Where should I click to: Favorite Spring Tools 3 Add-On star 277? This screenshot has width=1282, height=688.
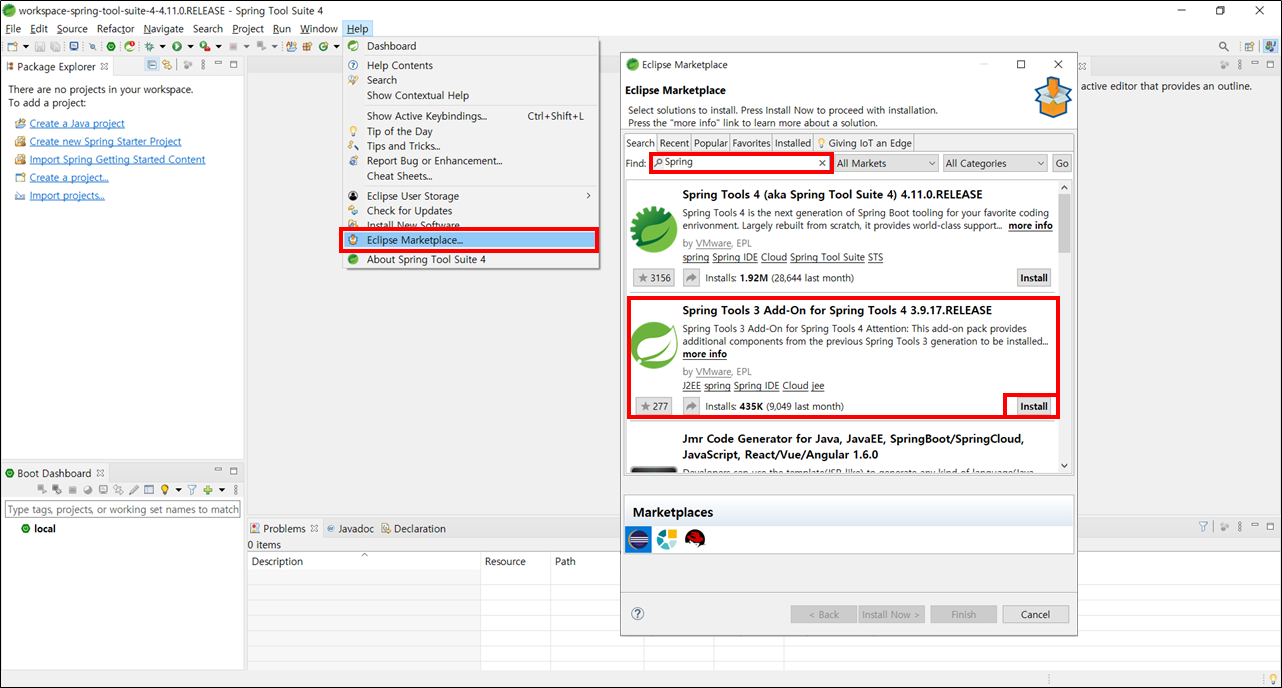coord(654,406)
